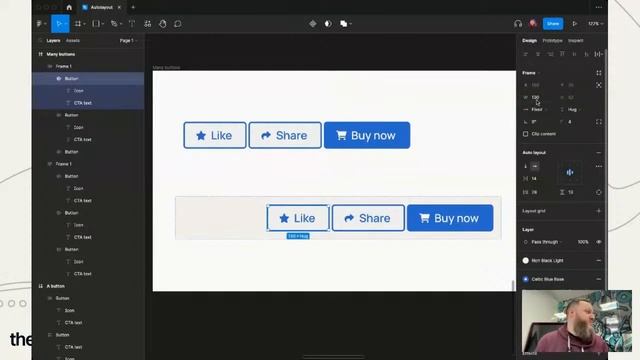640x360 pixels.
Task: Select the Pen tool
Action: pyautogui.click(x=114, y=24)
